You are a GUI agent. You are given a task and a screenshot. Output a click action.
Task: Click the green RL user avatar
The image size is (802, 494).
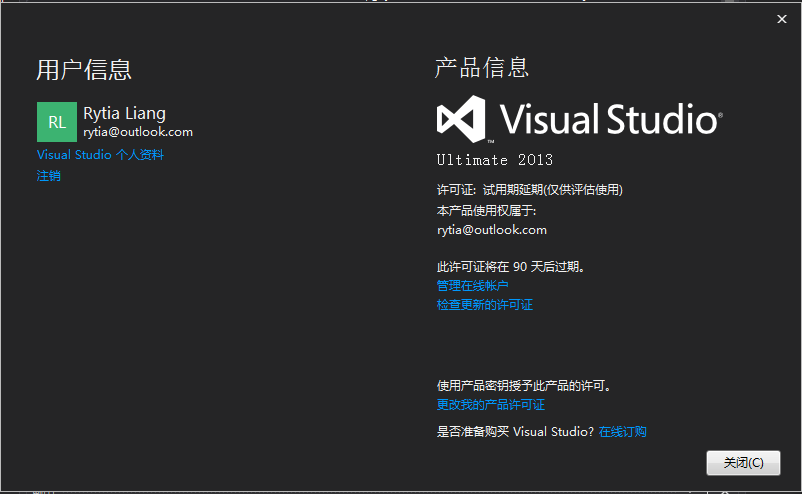[57, 122]
